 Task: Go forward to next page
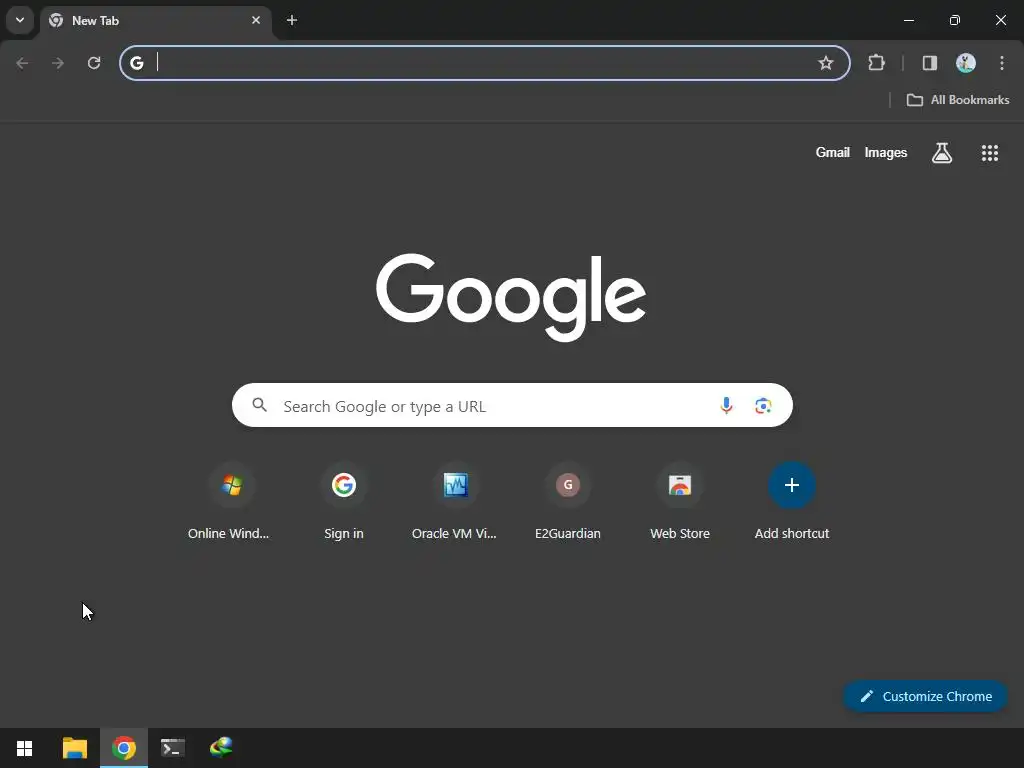[x=58, y=63]
